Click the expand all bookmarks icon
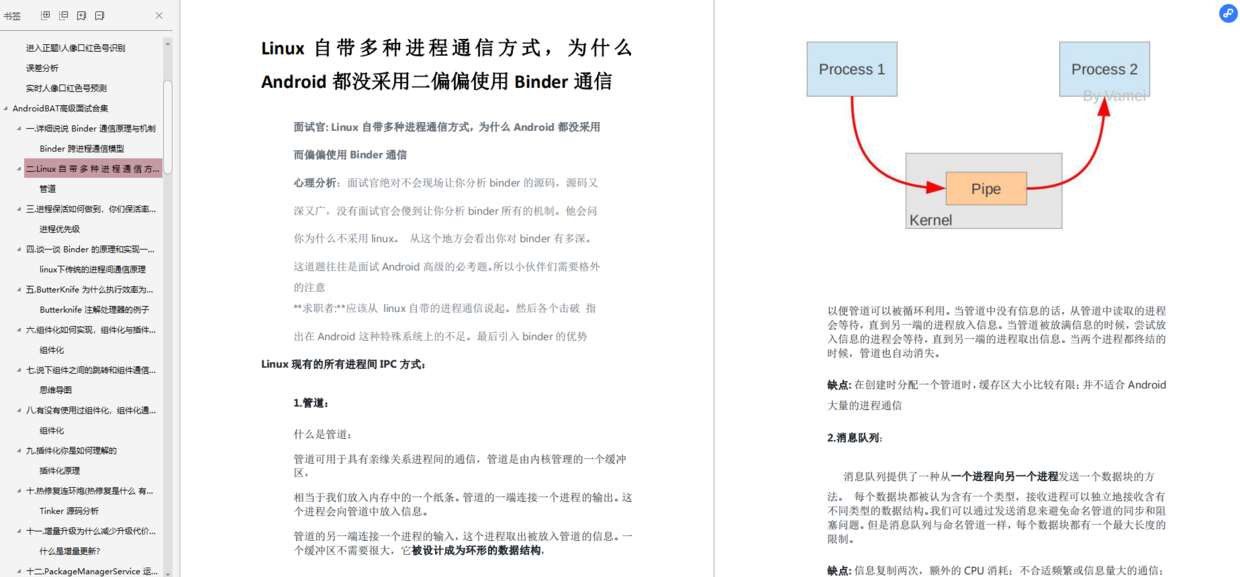Image resolution: width=1240 pixels, height=577 pixels. (x=45, y=16)
